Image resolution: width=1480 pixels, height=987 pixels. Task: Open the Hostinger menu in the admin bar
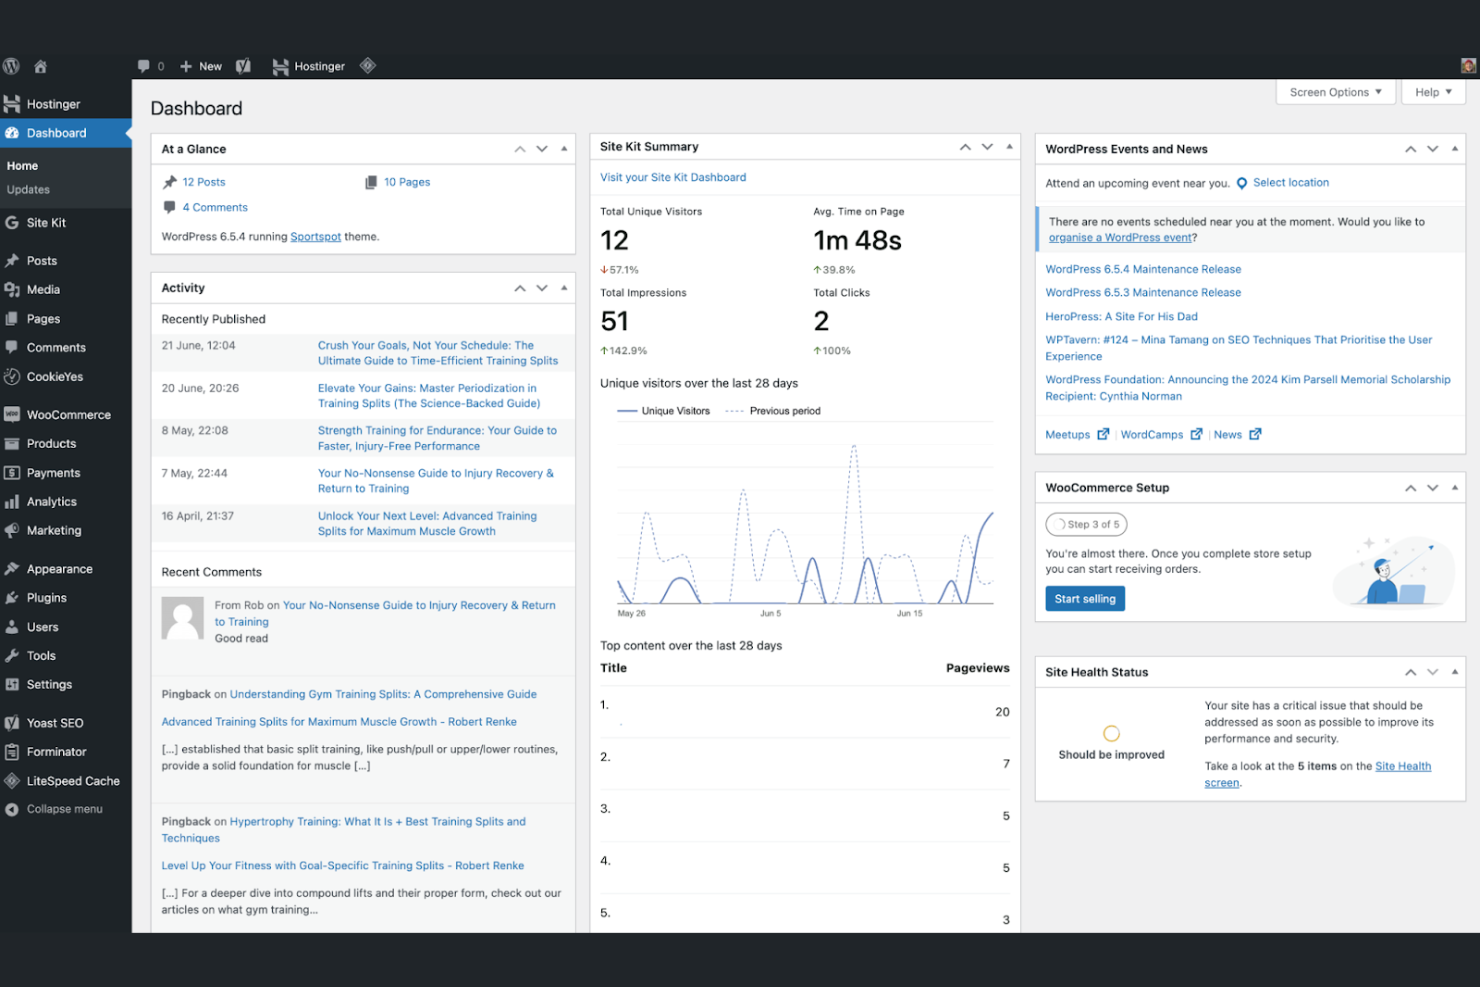(x=309, y=66)
